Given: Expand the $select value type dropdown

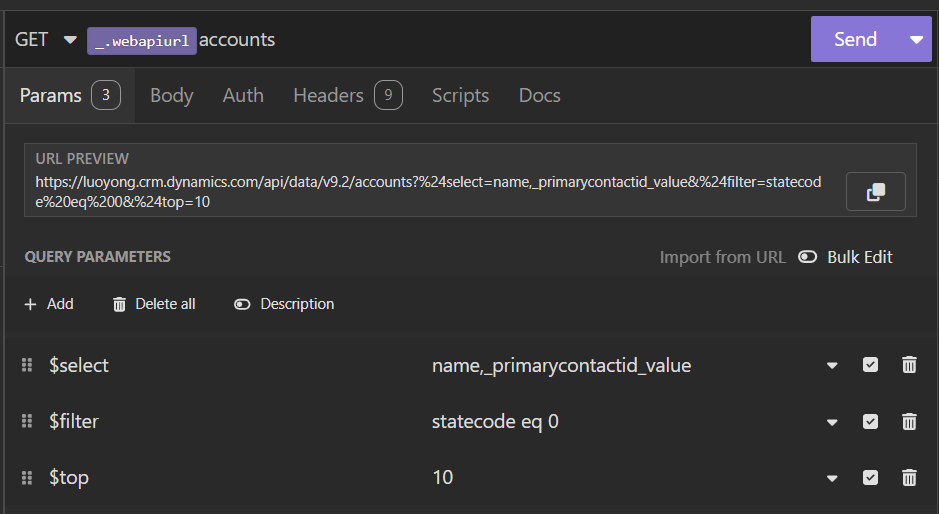Looking at the screenshot, I should 832,365.
